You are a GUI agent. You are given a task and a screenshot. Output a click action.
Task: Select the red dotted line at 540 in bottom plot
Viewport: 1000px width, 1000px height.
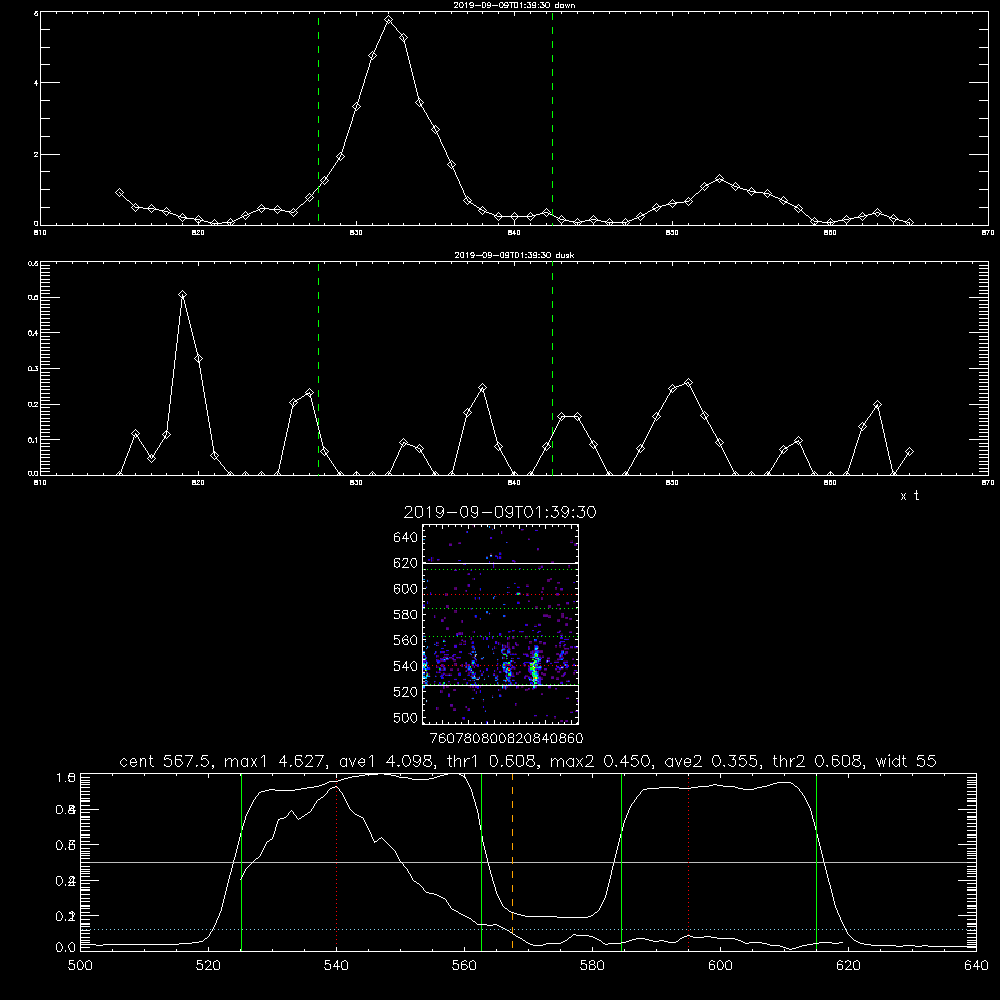(x=336, y=861)
